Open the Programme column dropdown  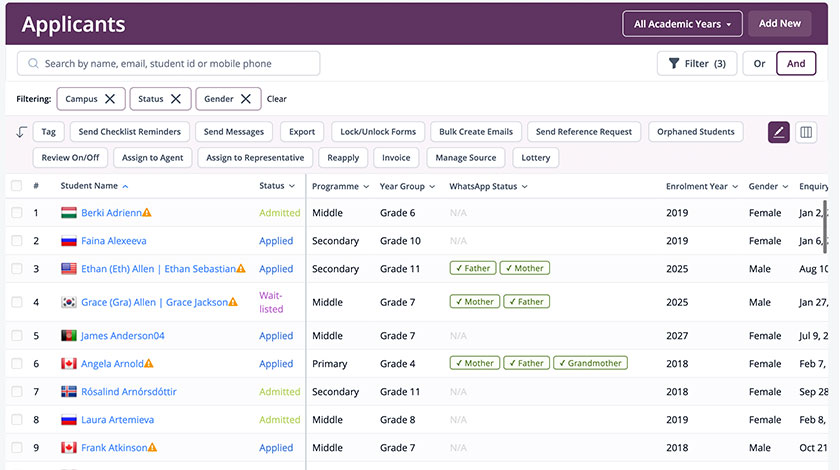coord(366,186)
